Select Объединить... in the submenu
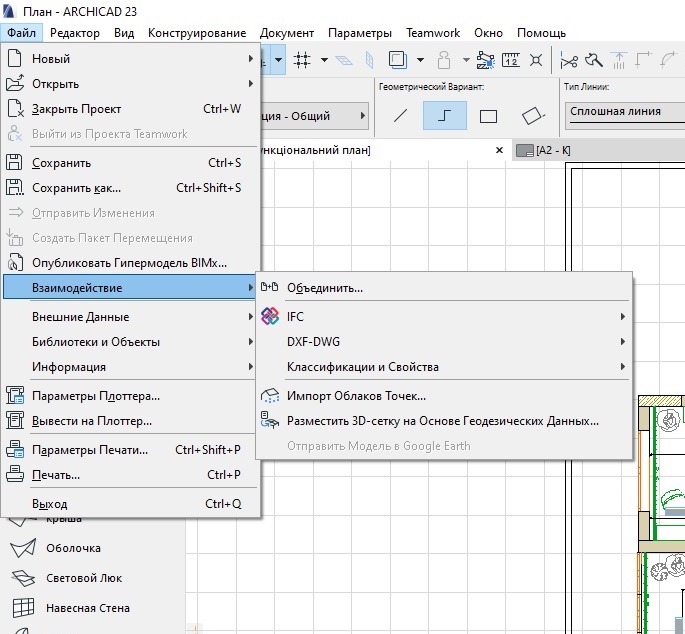This screenshot has width=685, height=634. click(444, 288)
